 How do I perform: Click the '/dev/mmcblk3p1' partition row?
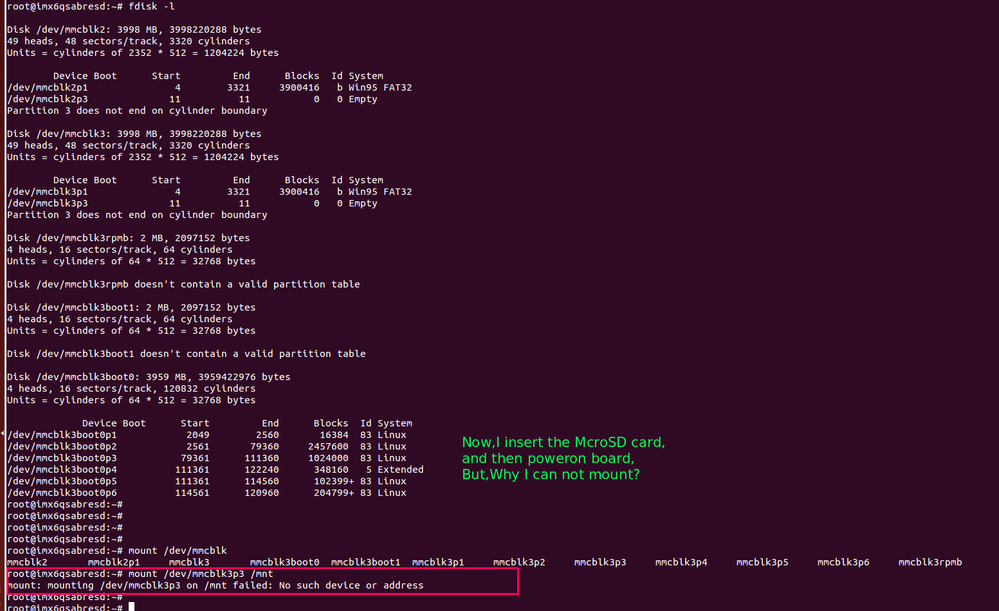(x=209, y=192)
